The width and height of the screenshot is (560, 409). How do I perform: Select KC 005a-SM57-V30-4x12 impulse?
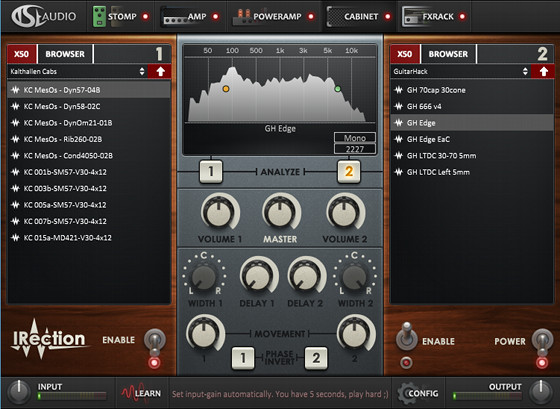pyautogui.click(x=89, y=205)
